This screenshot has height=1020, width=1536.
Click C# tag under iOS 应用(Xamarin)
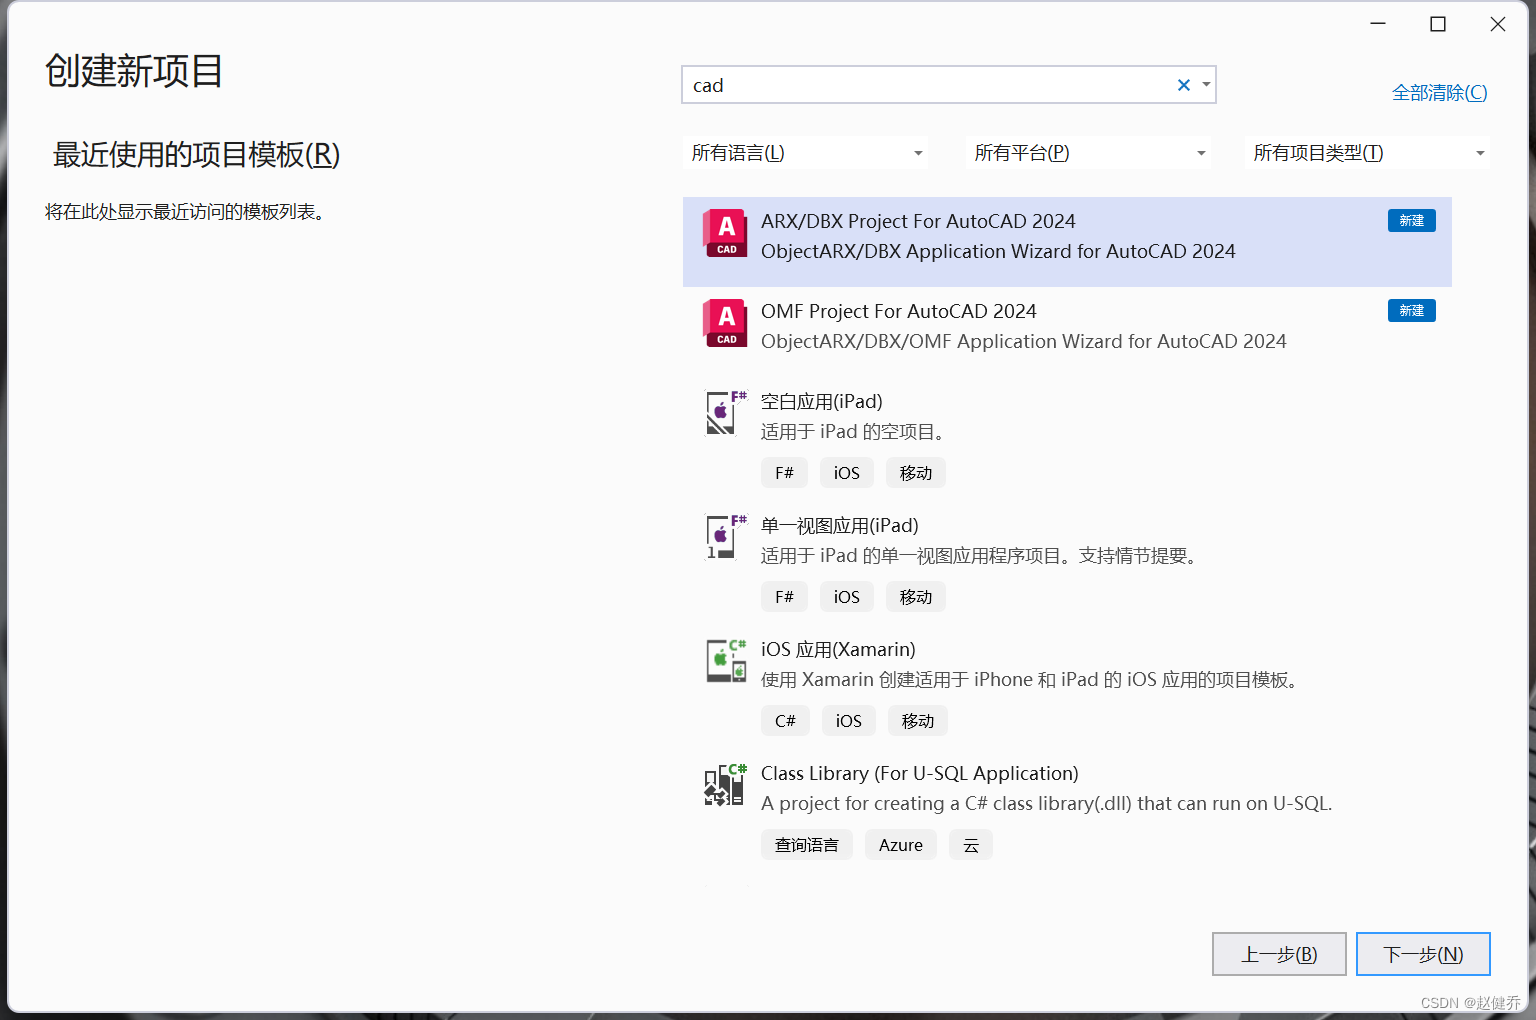(x=785, y=721)
